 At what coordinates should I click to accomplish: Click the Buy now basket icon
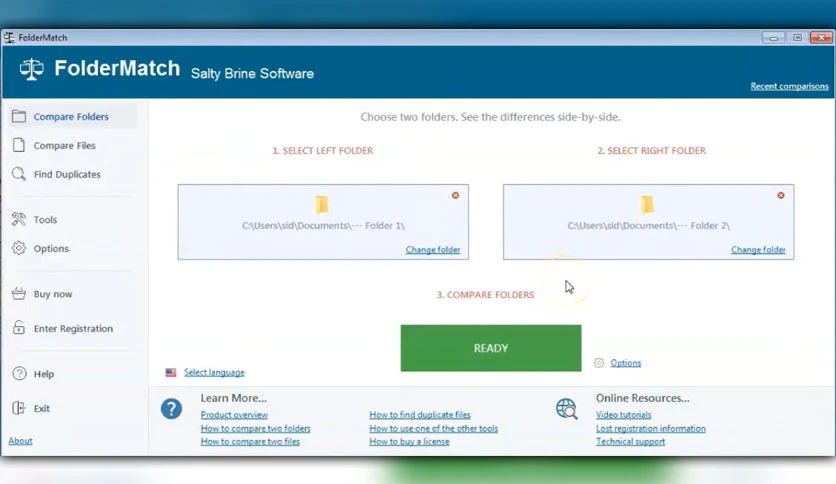[19, 294]
